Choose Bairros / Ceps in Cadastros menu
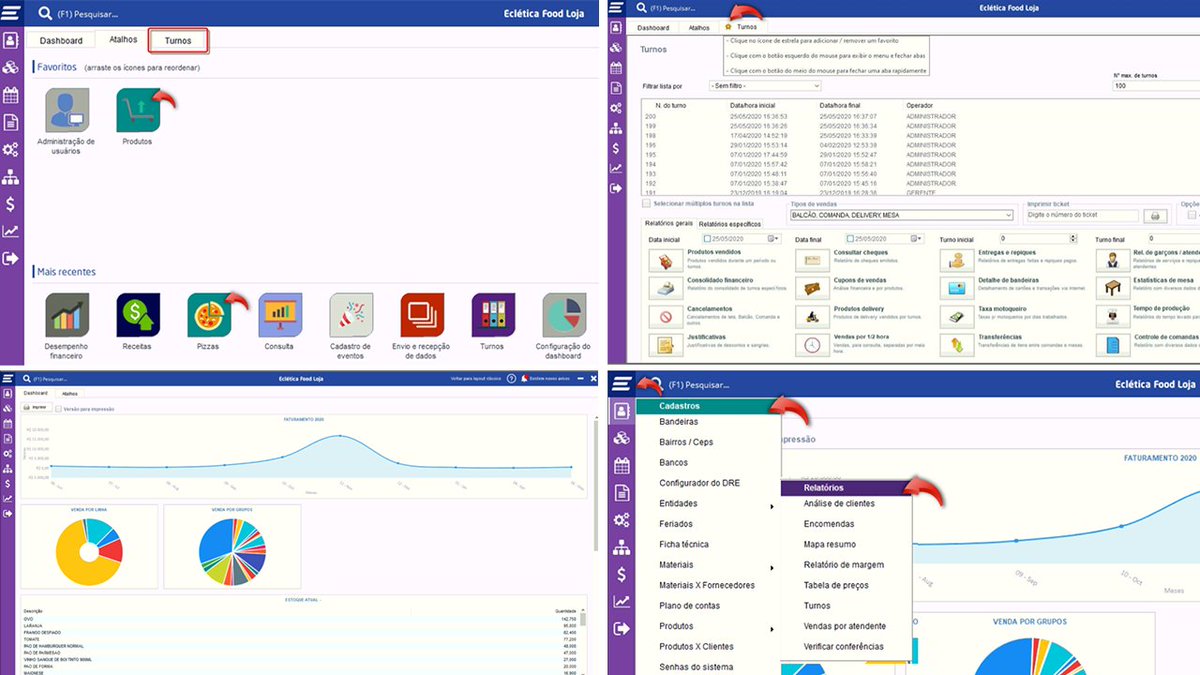This screenshot has height=675, width=1200. pos(686,442)
